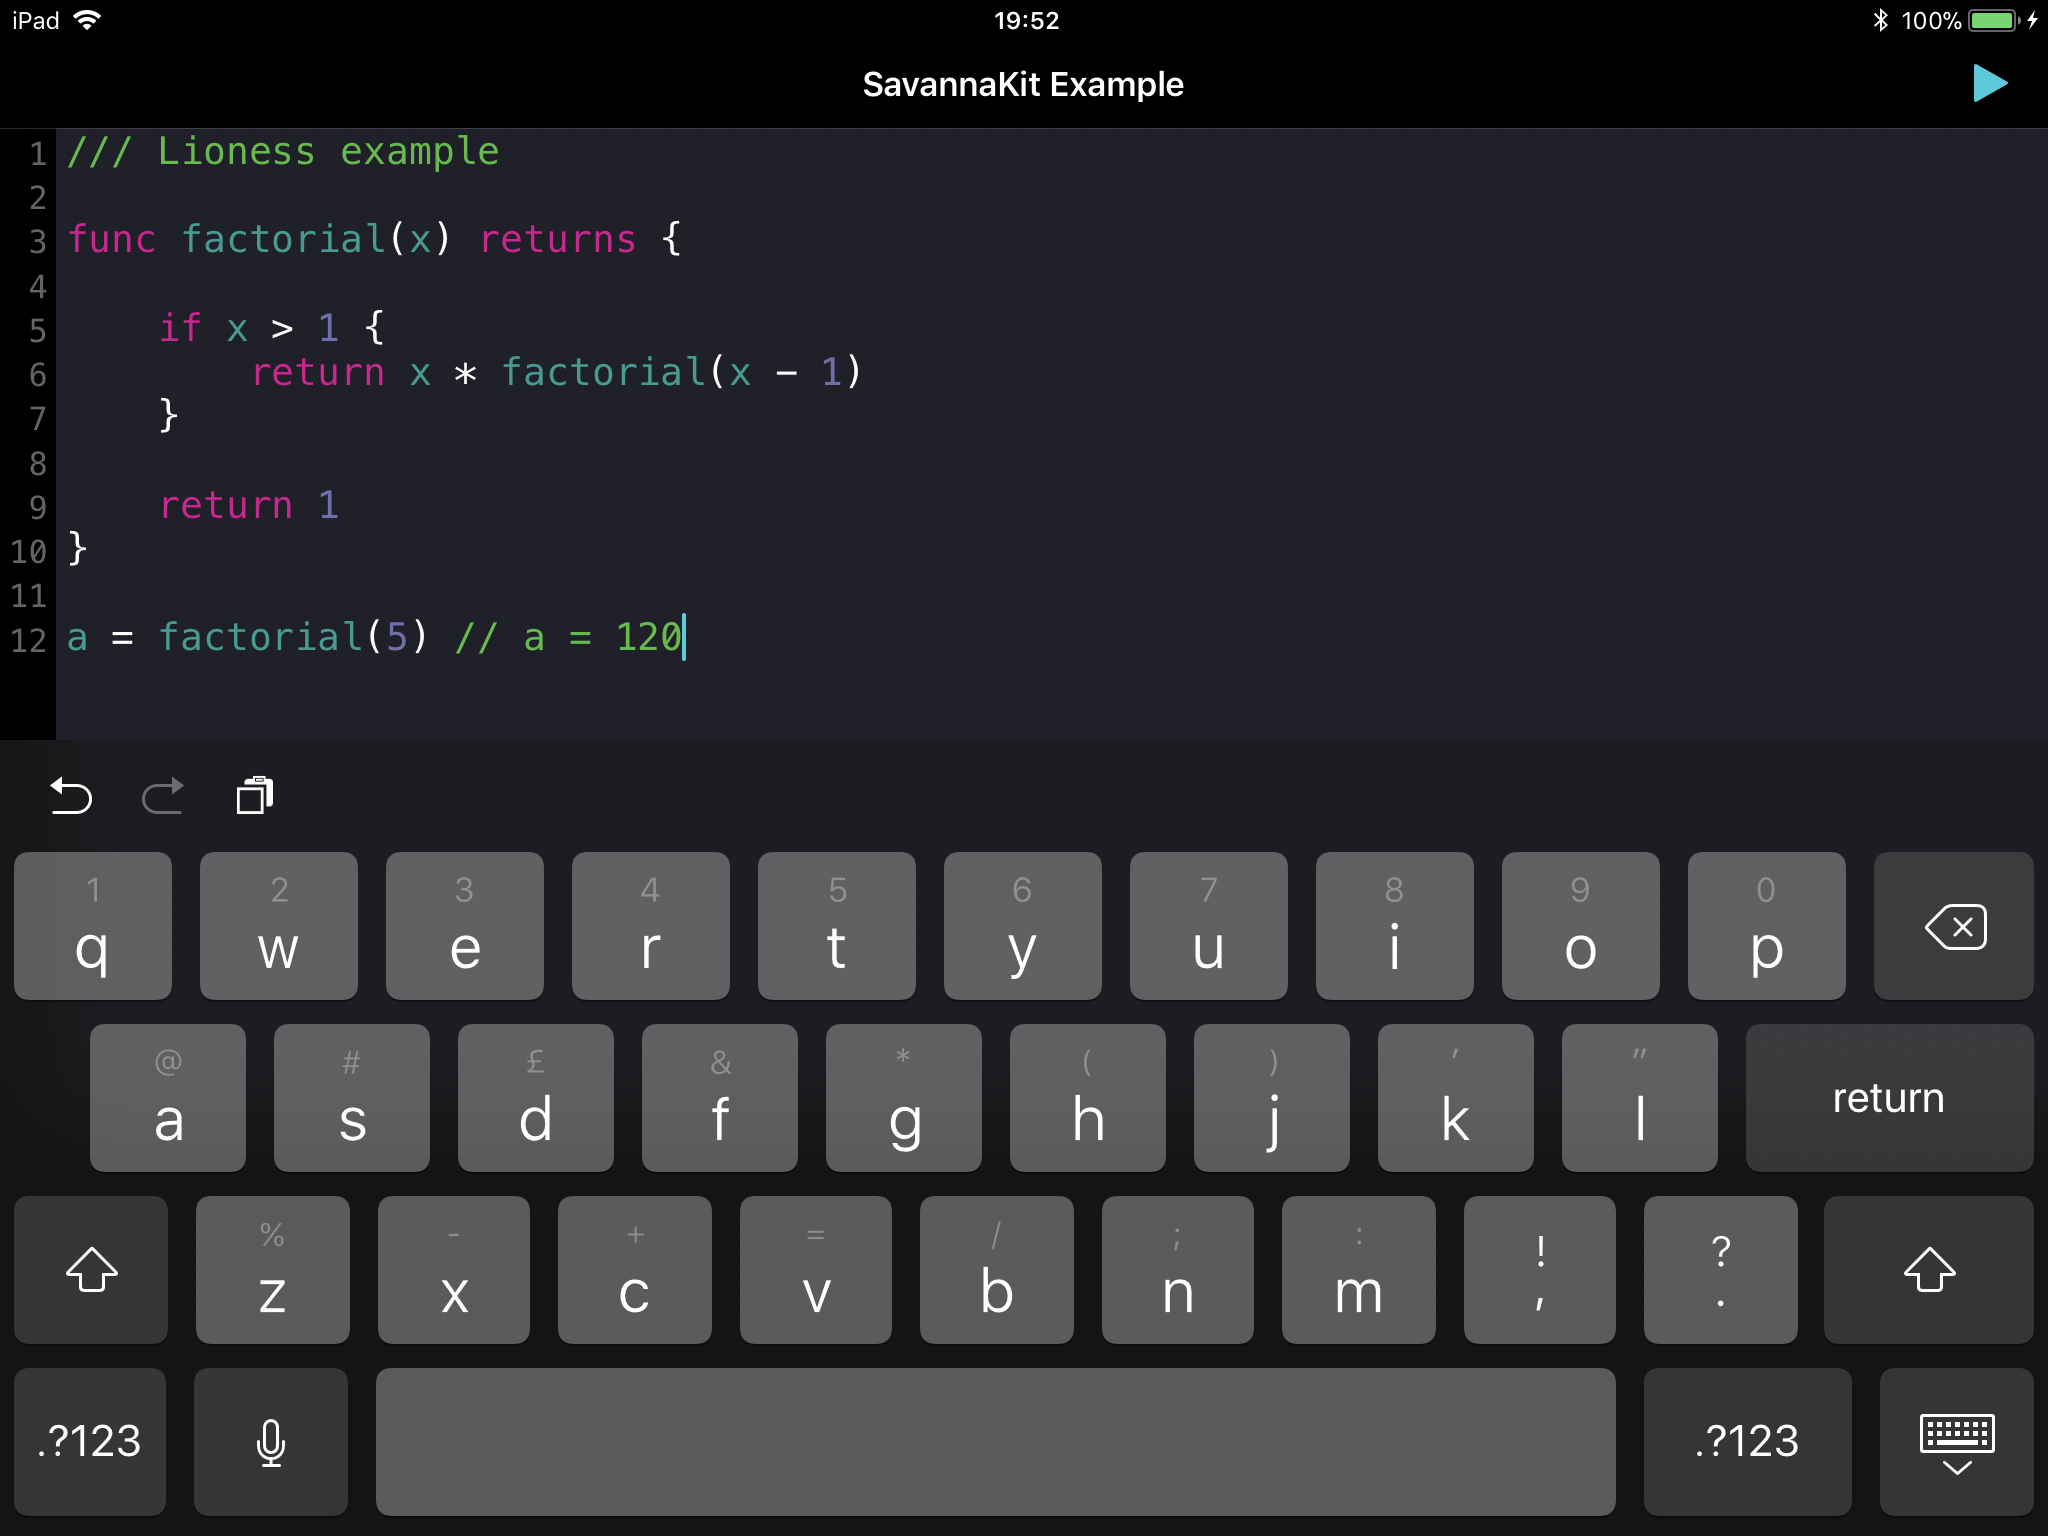Tap the exclamation comma key
This screenshot has height=1536, width=2048.
pos(1540,1270)
